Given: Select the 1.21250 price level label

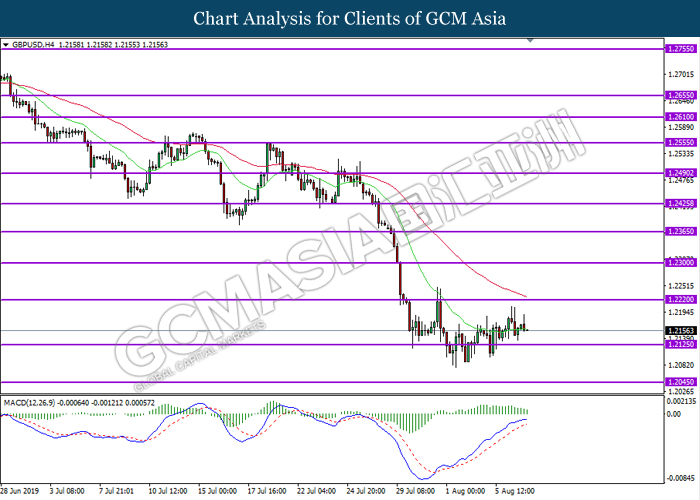Looking at the screenshot, I should point(681,344).
